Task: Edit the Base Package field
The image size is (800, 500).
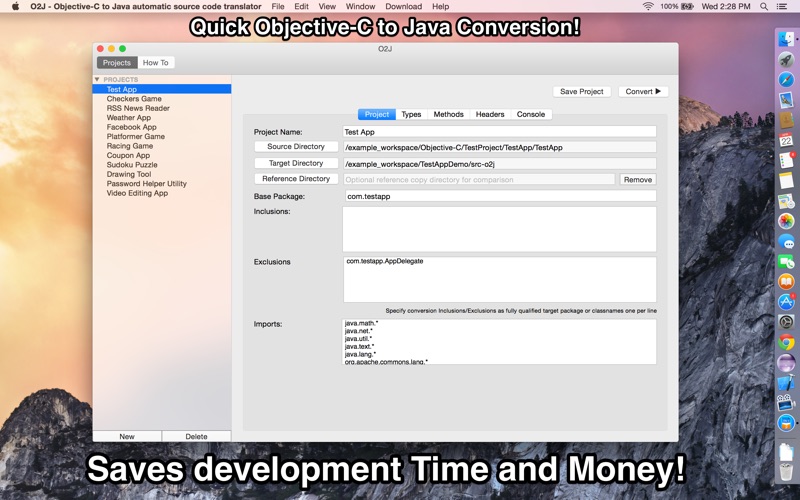Action: pos(501,196)
